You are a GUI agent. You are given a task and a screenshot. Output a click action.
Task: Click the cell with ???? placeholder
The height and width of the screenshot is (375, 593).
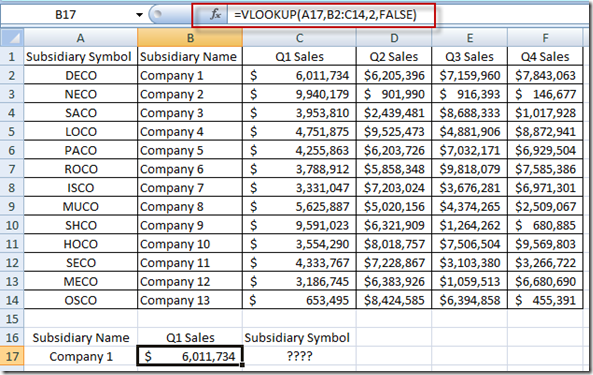(299, 356)
